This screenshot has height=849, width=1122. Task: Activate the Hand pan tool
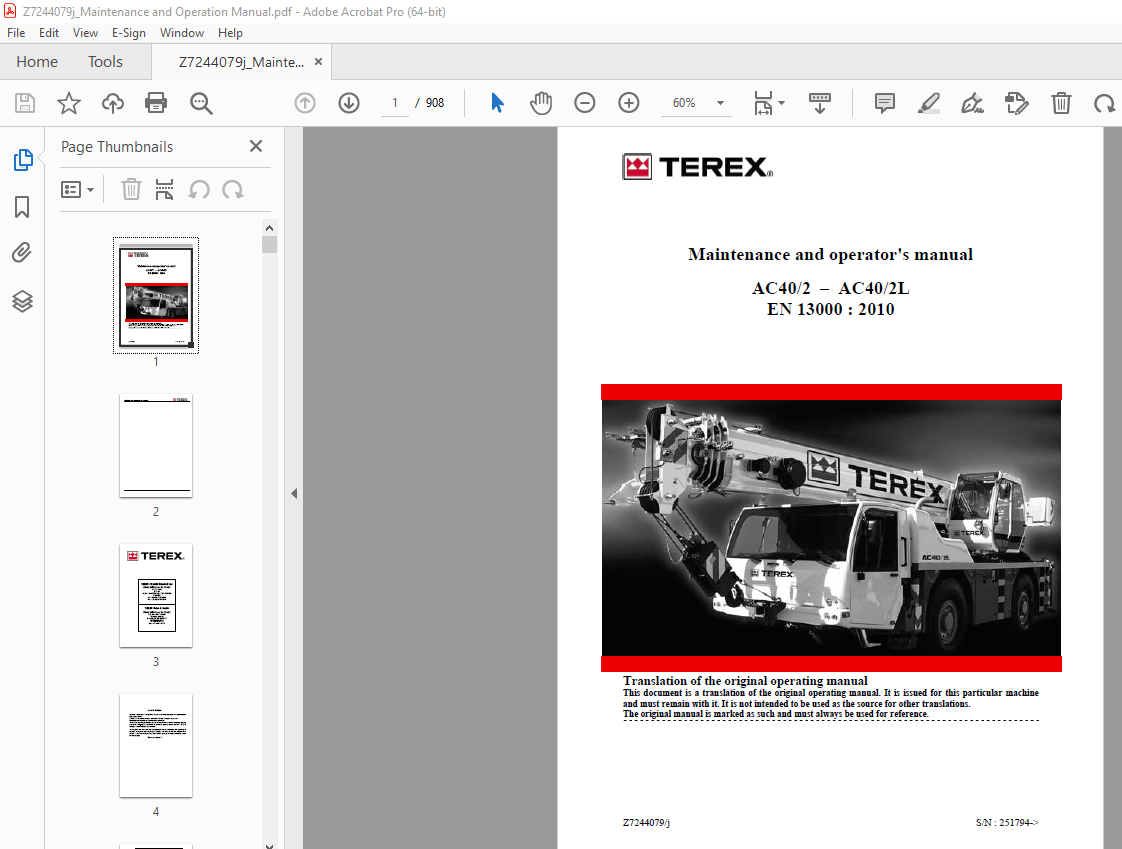coord(541,103)
